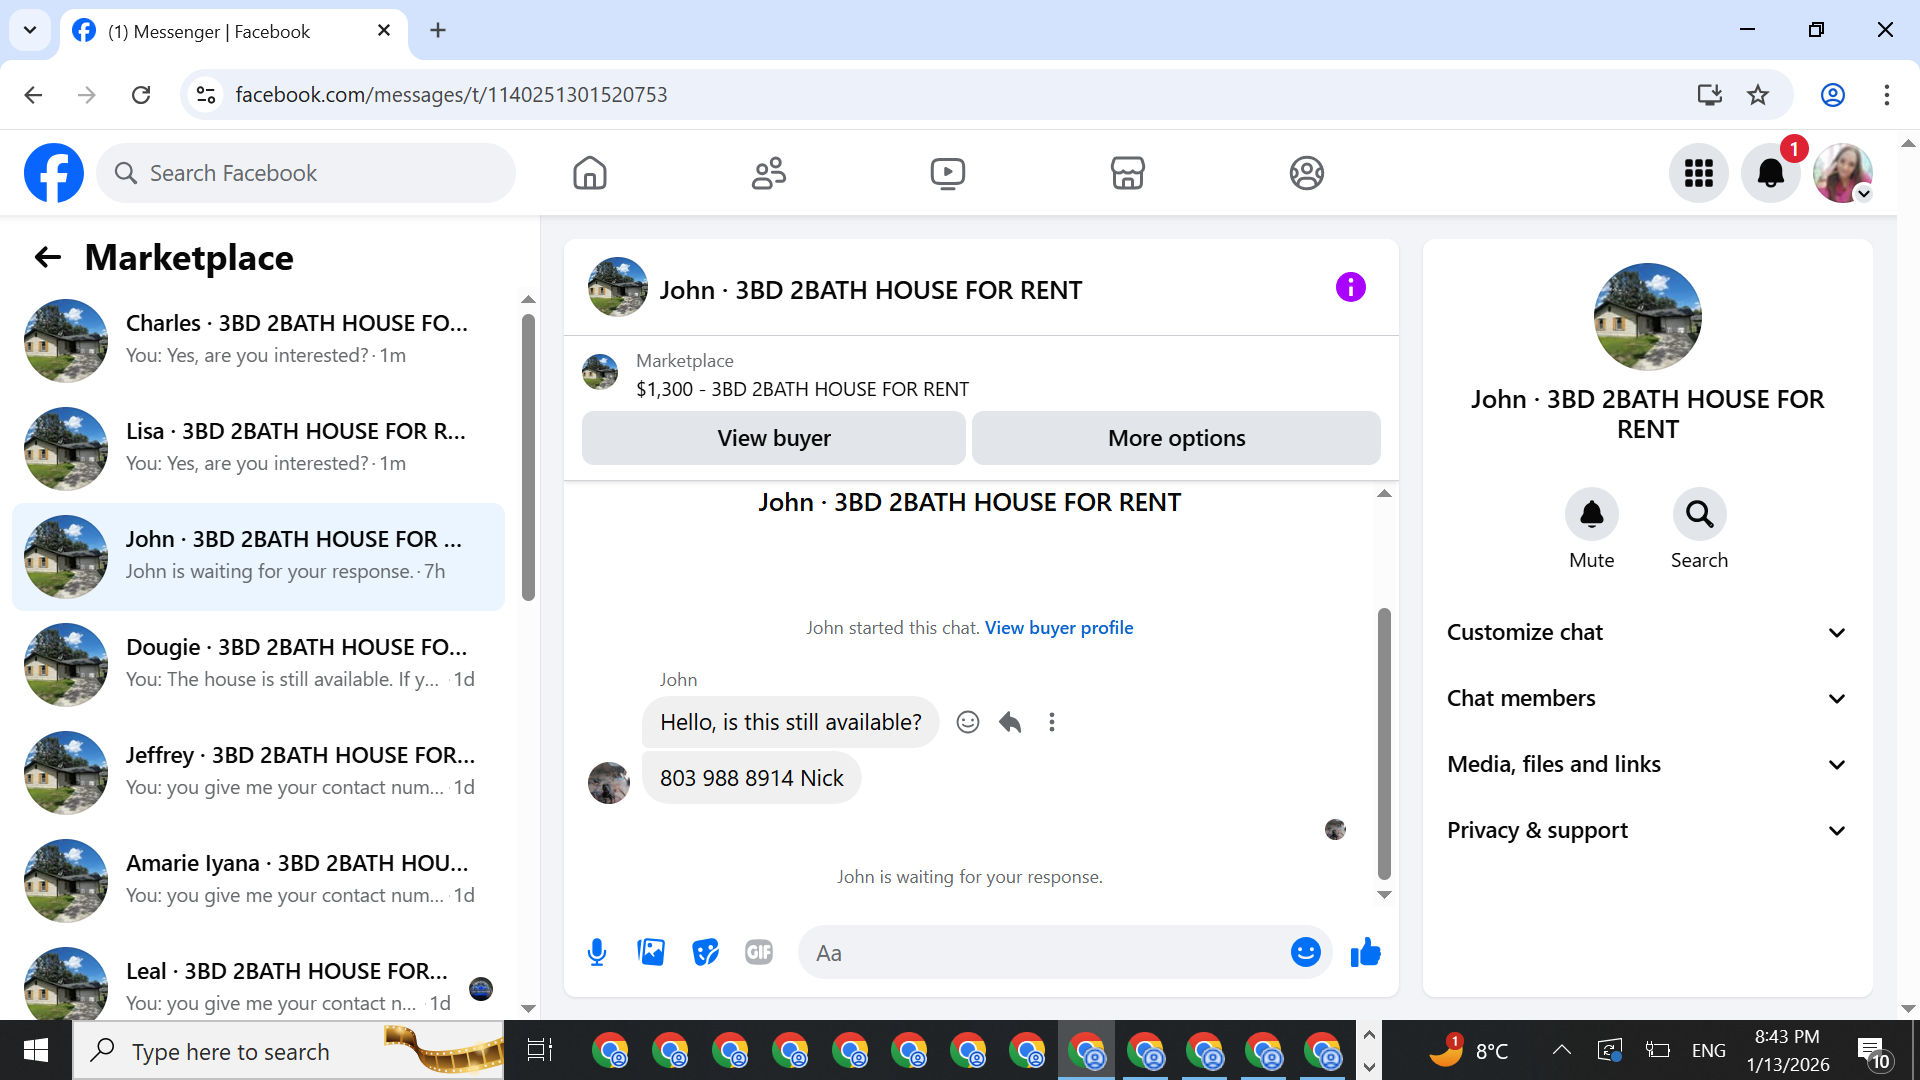
Task: Reply to 'Hello, is this still available?'
Action: pos(1010,722)
